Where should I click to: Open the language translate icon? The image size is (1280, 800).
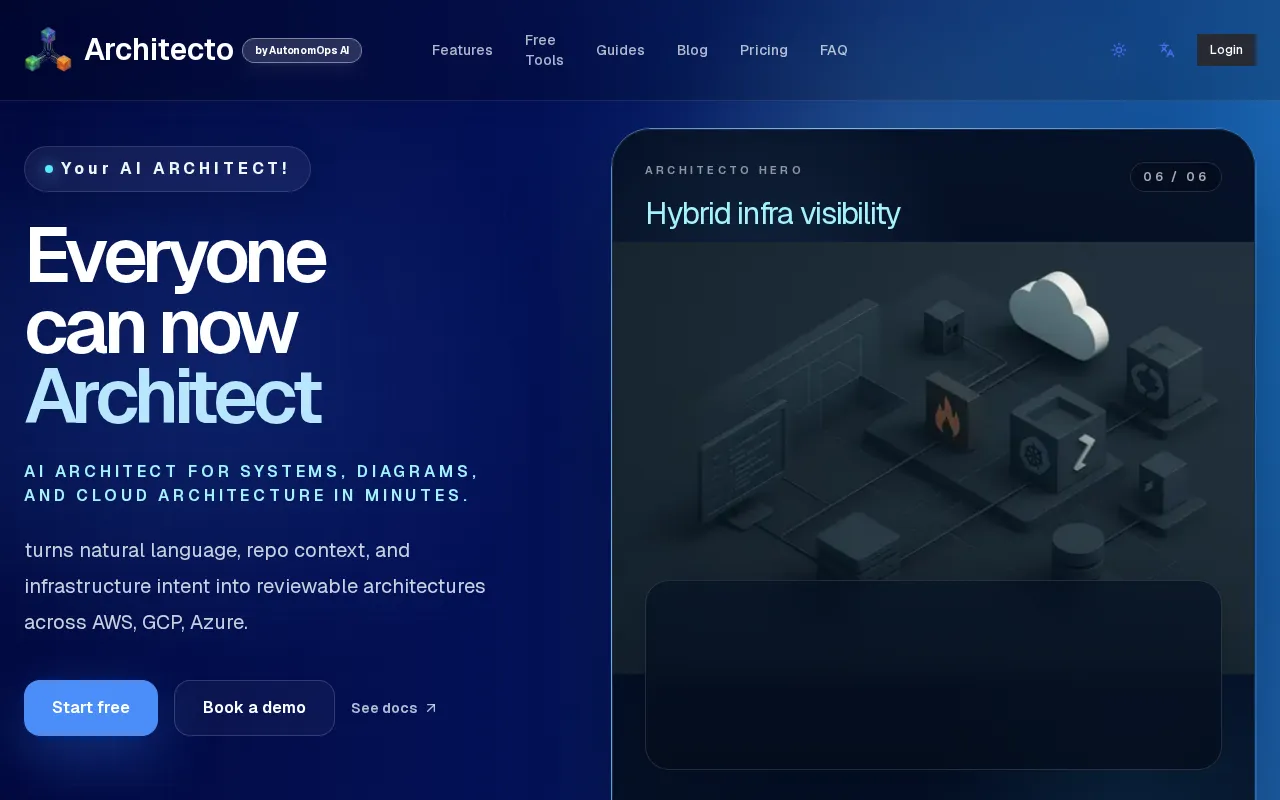click(x=1167, y=50)
